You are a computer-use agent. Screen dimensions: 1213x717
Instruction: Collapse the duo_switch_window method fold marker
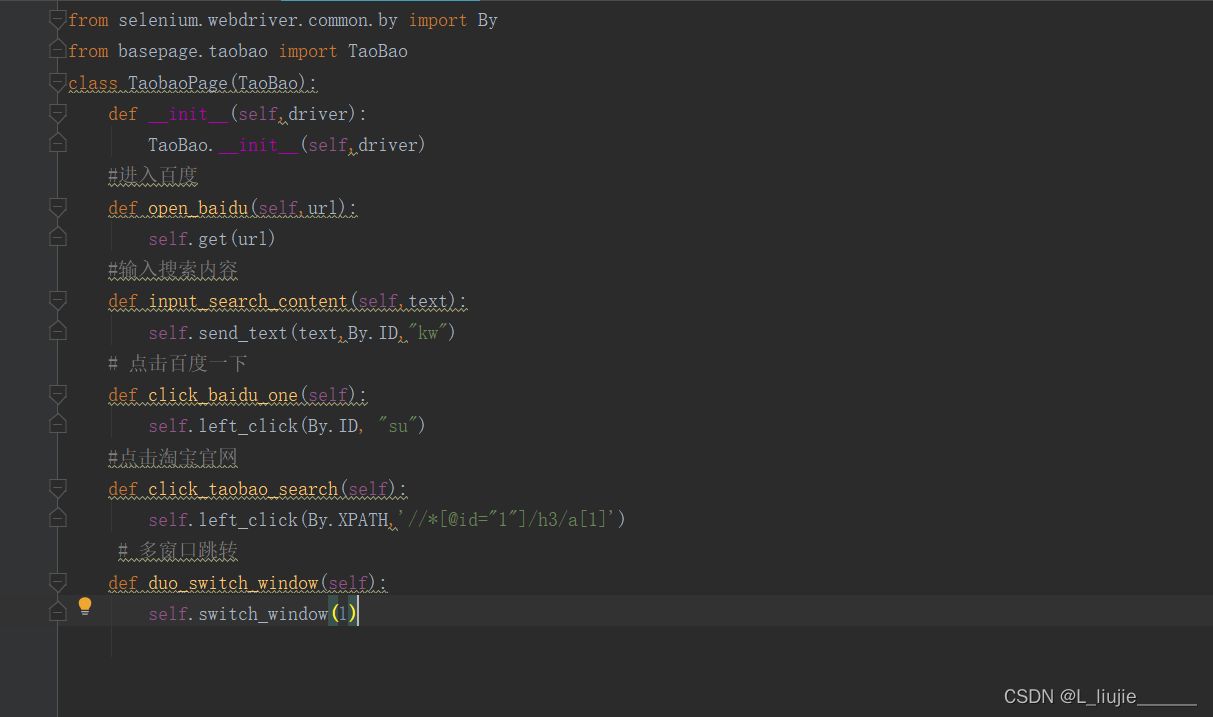[58, 582]
